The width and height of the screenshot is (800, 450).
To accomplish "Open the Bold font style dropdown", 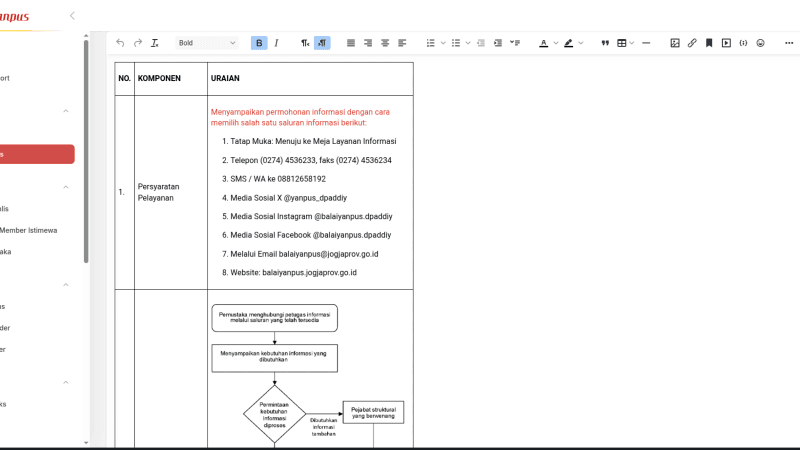I will pos(207,43).
